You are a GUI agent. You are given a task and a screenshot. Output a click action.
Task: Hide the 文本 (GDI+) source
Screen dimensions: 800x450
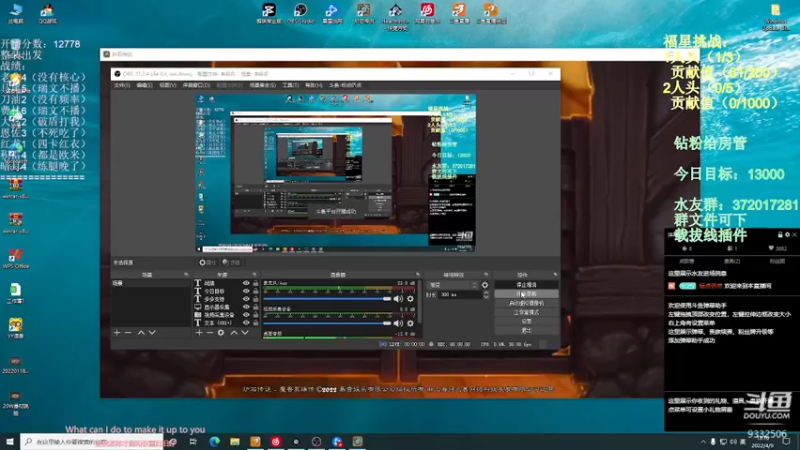click(x=246, y=323)
